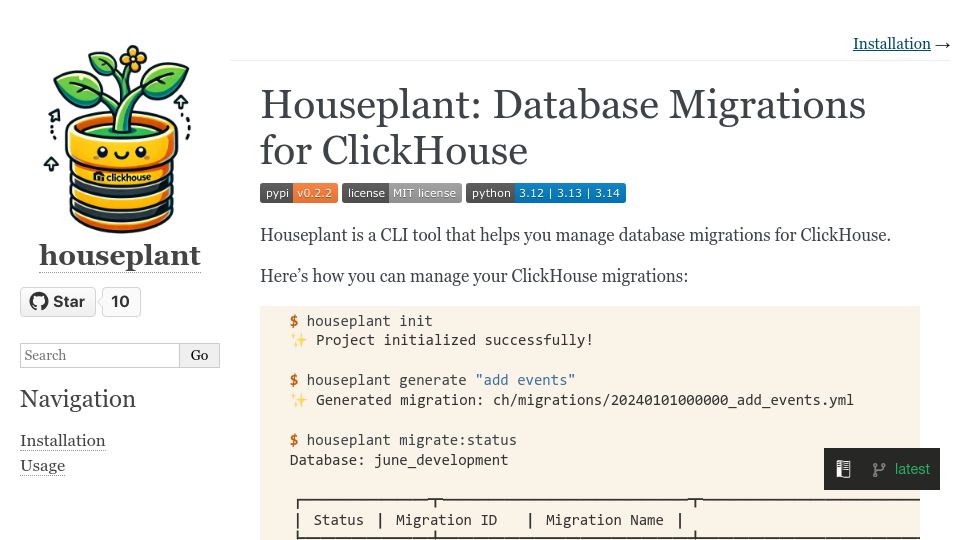Click 'Project initialized successfully!' line

point(454,340)
